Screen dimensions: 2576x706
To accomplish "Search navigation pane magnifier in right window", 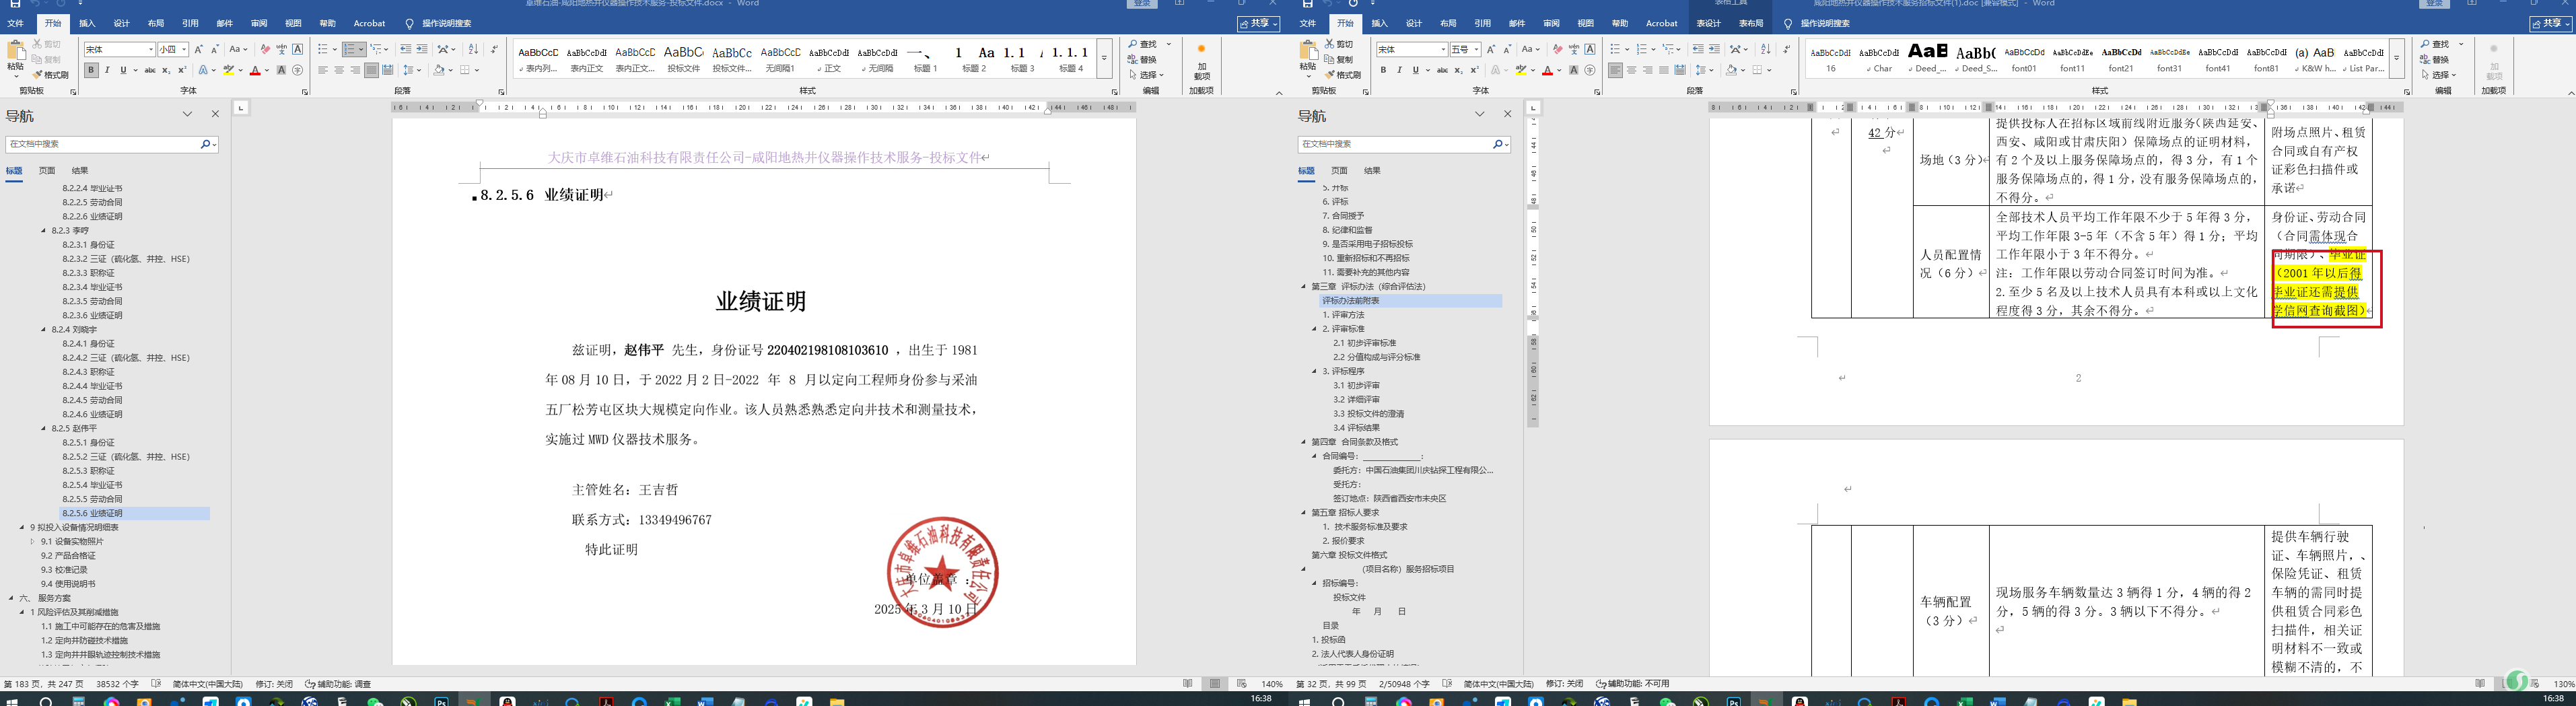I will click(x=1497, y=144).
